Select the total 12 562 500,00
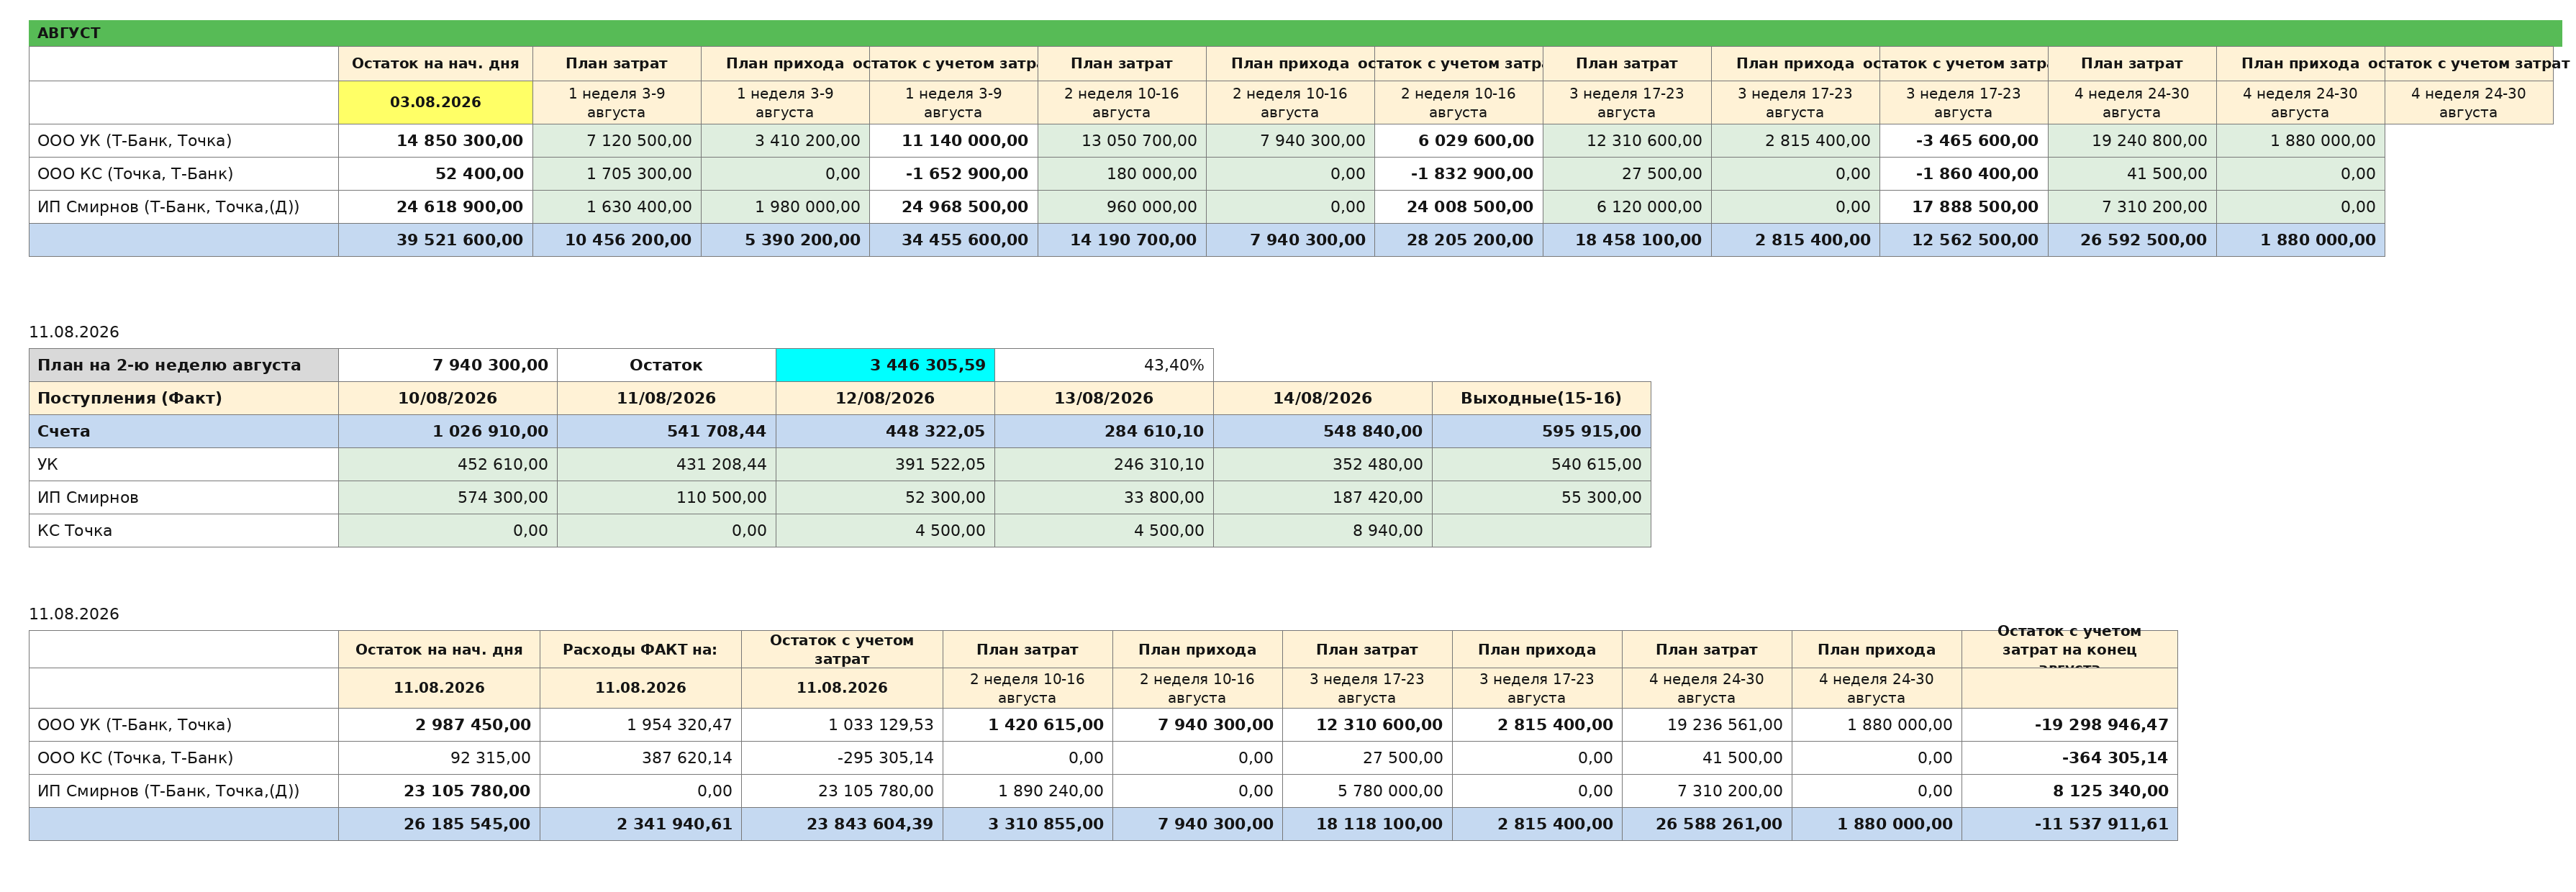 1964,240
